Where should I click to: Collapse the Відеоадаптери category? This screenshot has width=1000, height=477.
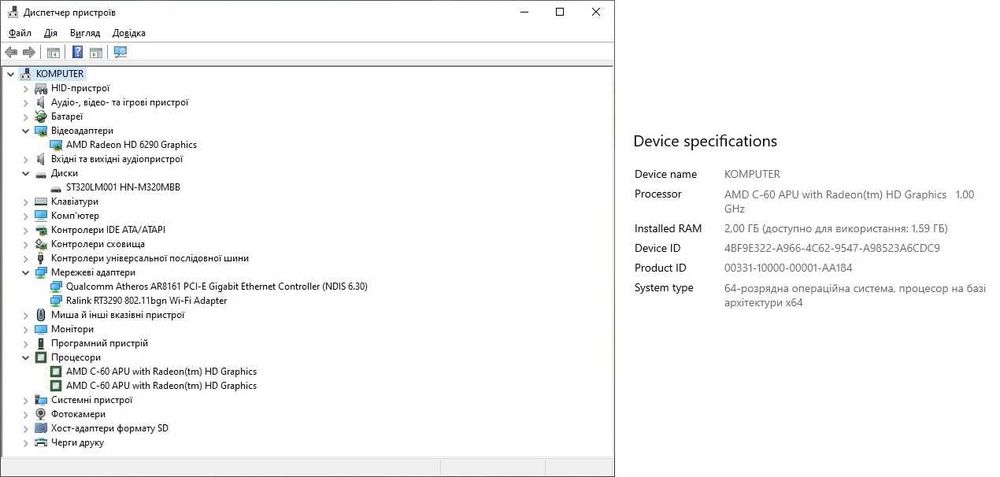point(26,131)
